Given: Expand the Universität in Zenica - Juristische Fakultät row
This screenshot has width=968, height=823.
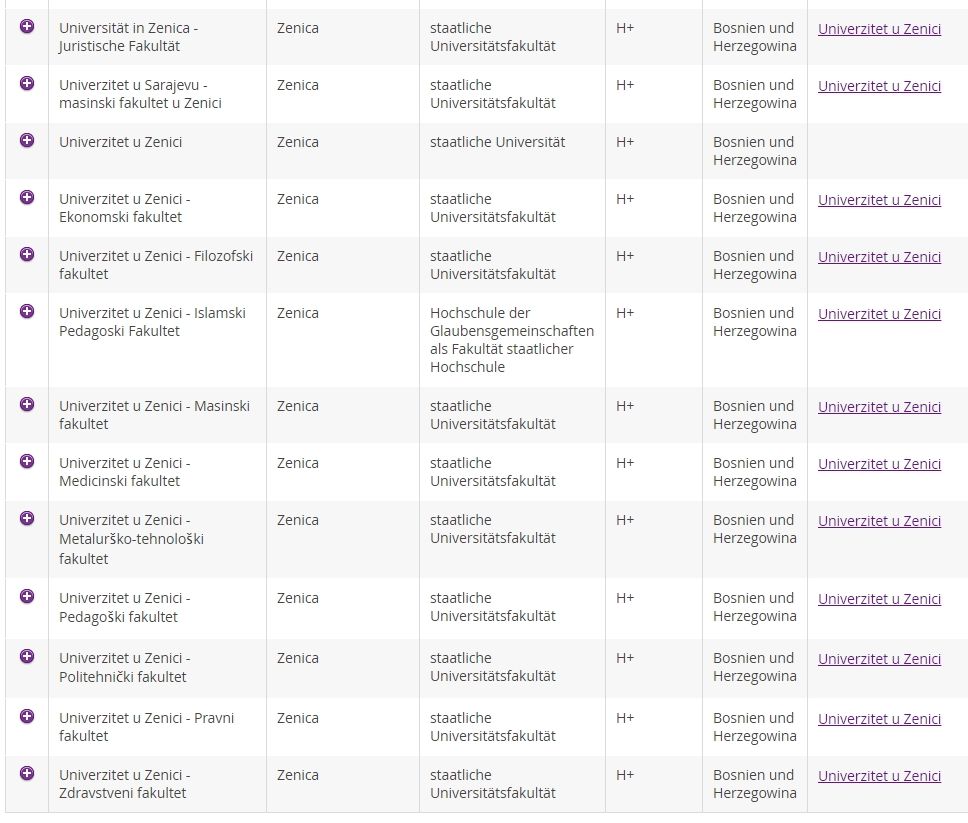Looking at the screenshot, I should coord(27,27).
